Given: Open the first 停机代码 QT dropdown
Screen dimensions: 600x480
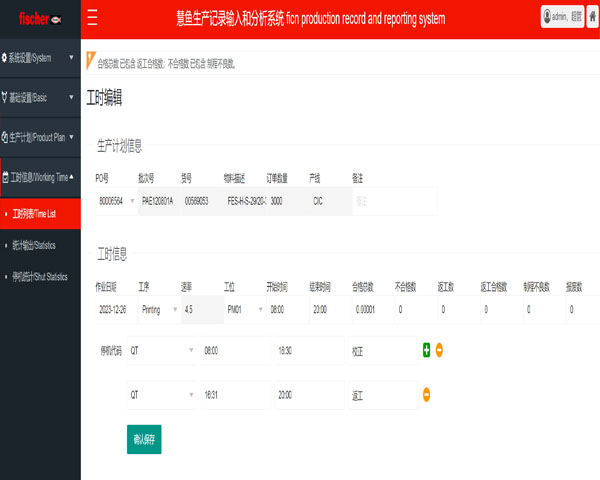Looking at the screenshot, I should 161,351.
